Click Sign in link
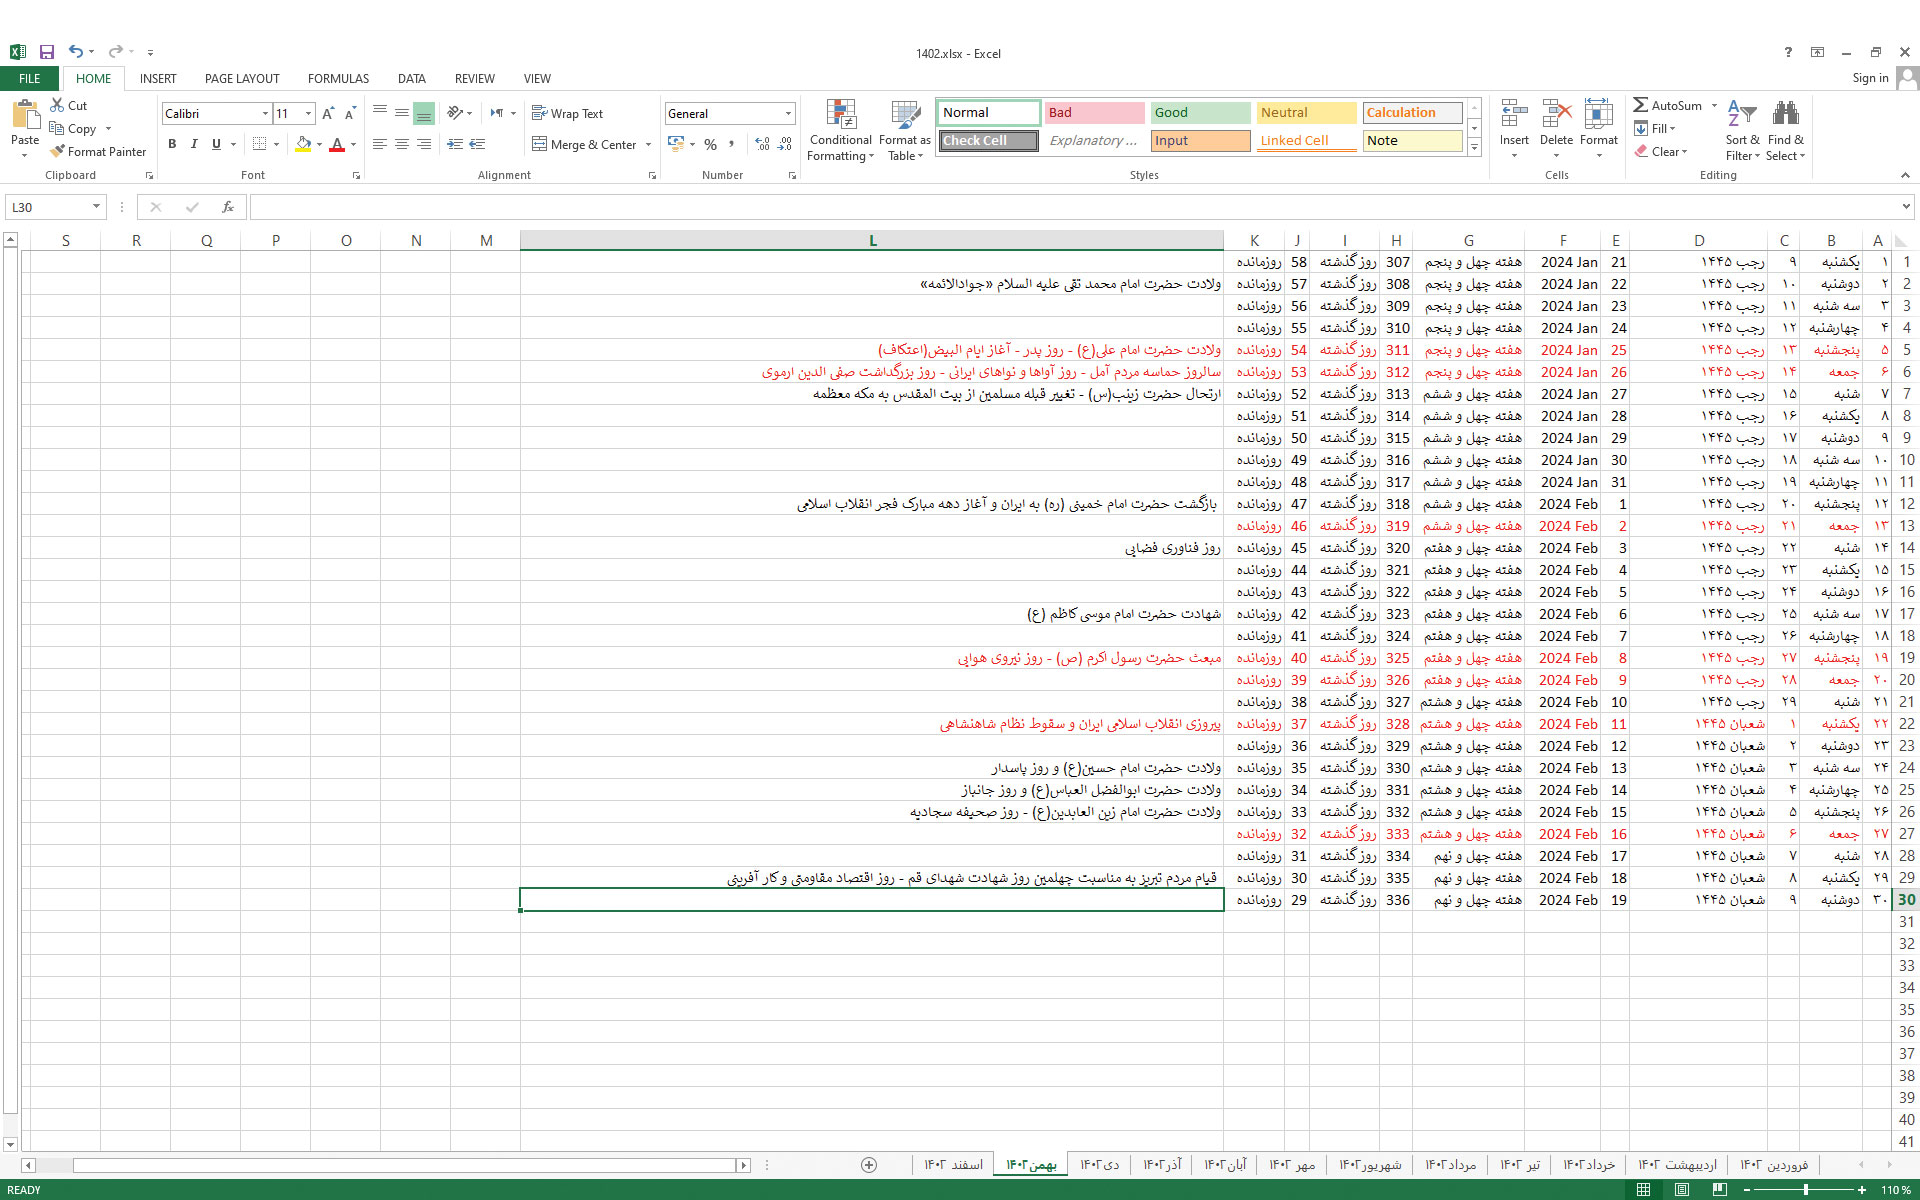This screenshot has height=1200, width=1920. pyautogui.click(x=1870, y=78)
